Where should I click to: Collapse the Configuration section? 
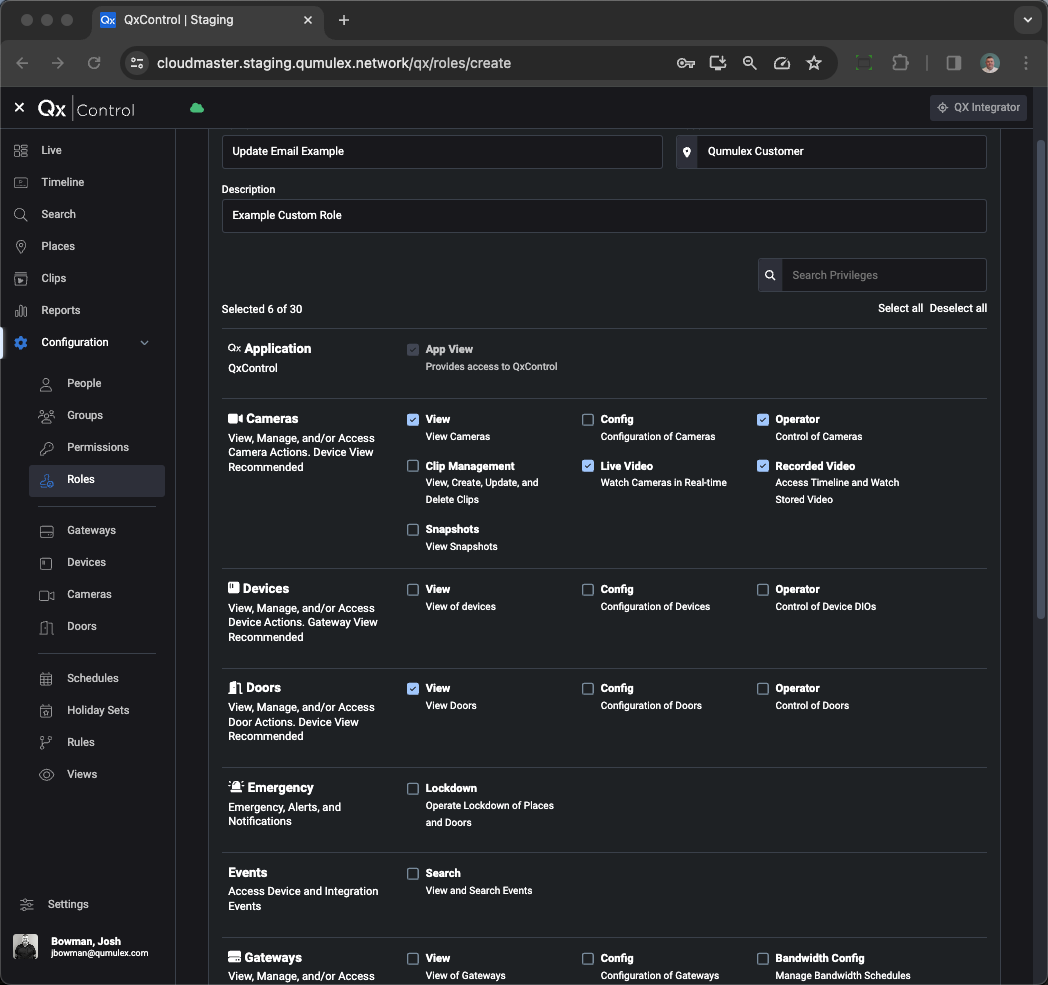click(145, 342)
